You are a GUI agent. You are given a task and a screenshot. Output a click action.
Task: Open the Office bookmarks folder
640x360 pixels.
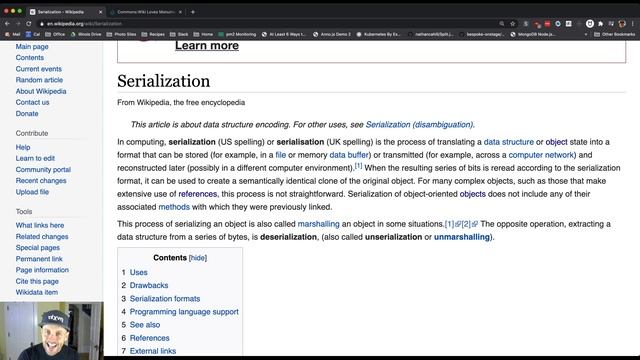coord(55,34)
